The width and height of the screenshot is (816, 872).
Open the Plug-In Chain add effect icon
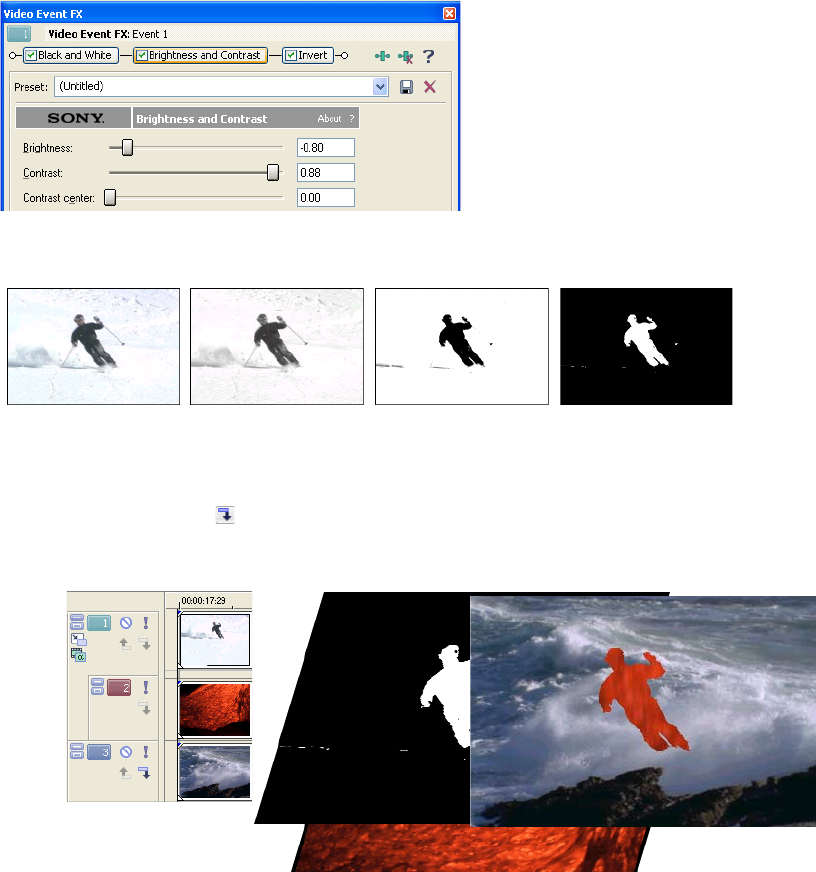(382, 56)
